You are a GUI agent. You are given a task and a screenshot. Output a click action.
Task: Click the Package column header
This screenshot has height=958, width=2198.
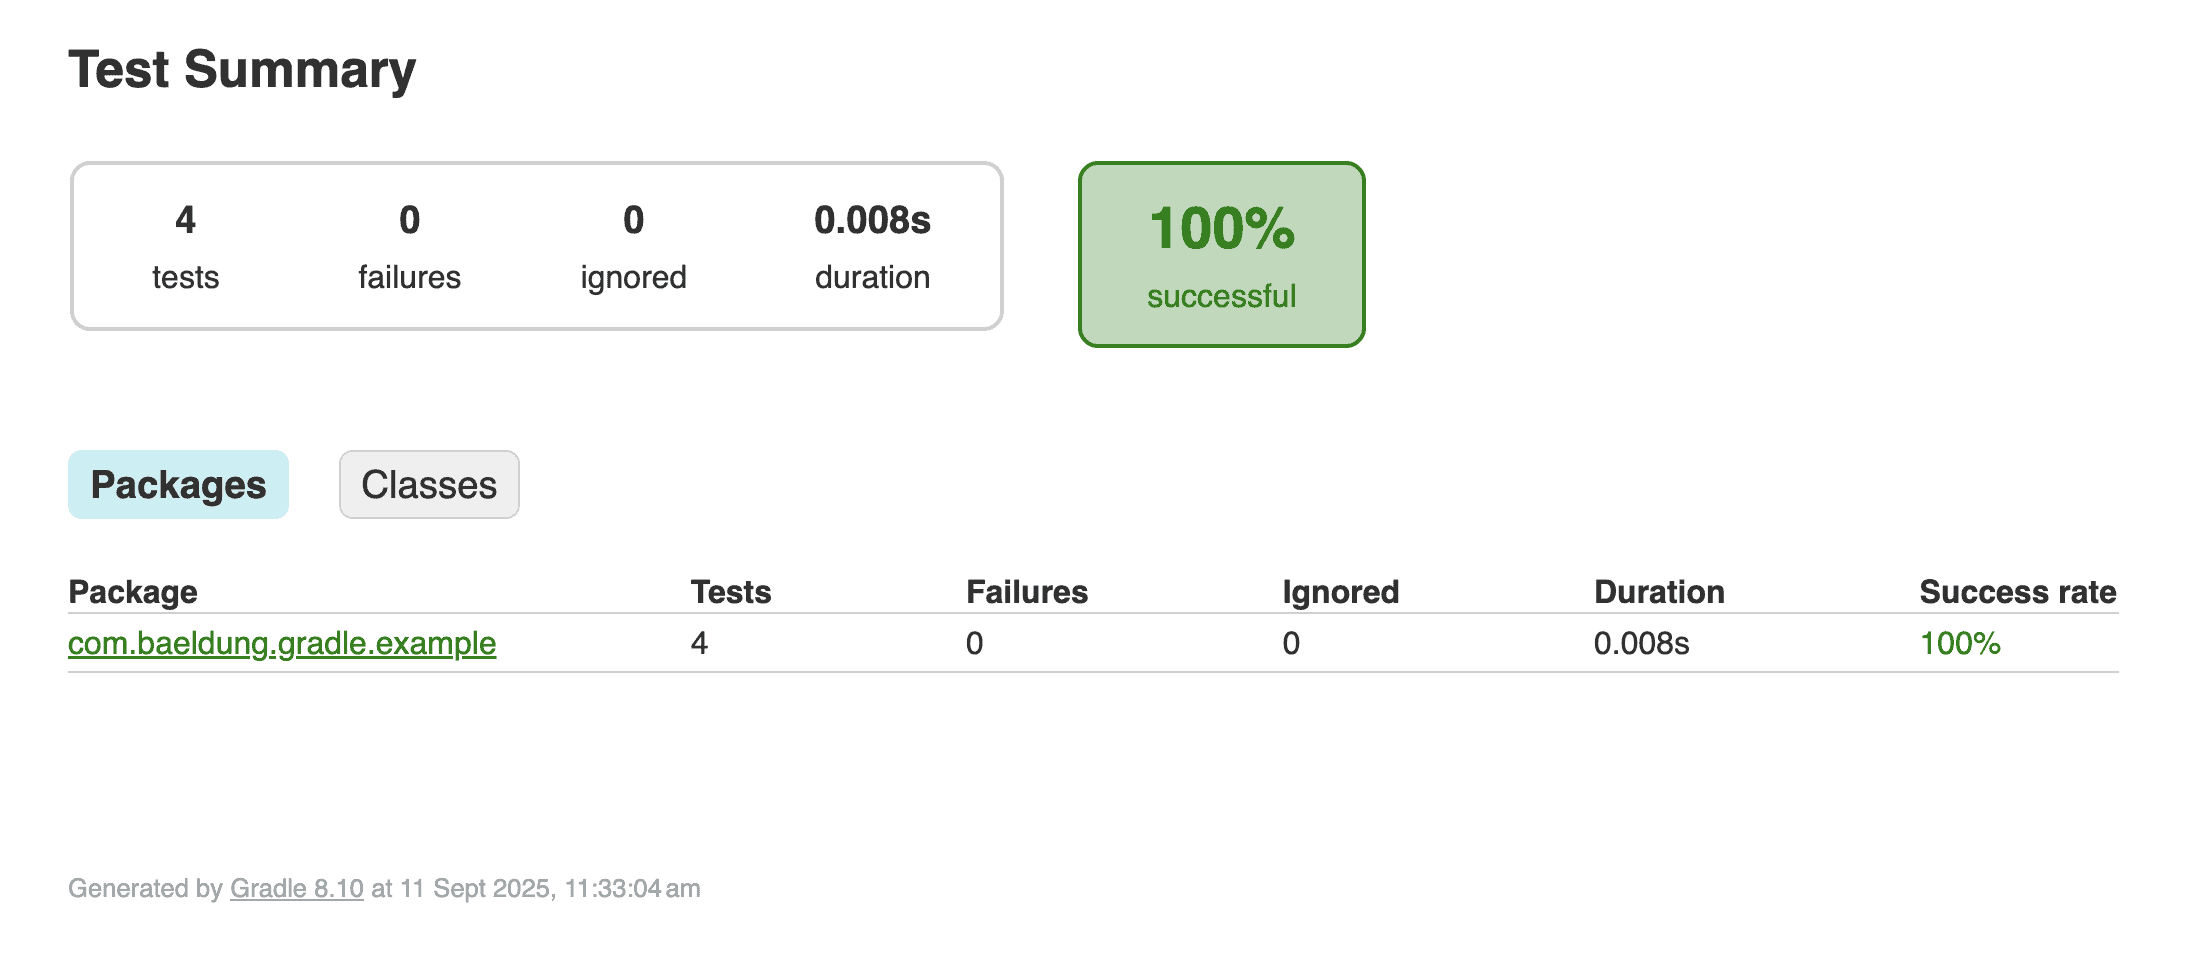(133, 591)
